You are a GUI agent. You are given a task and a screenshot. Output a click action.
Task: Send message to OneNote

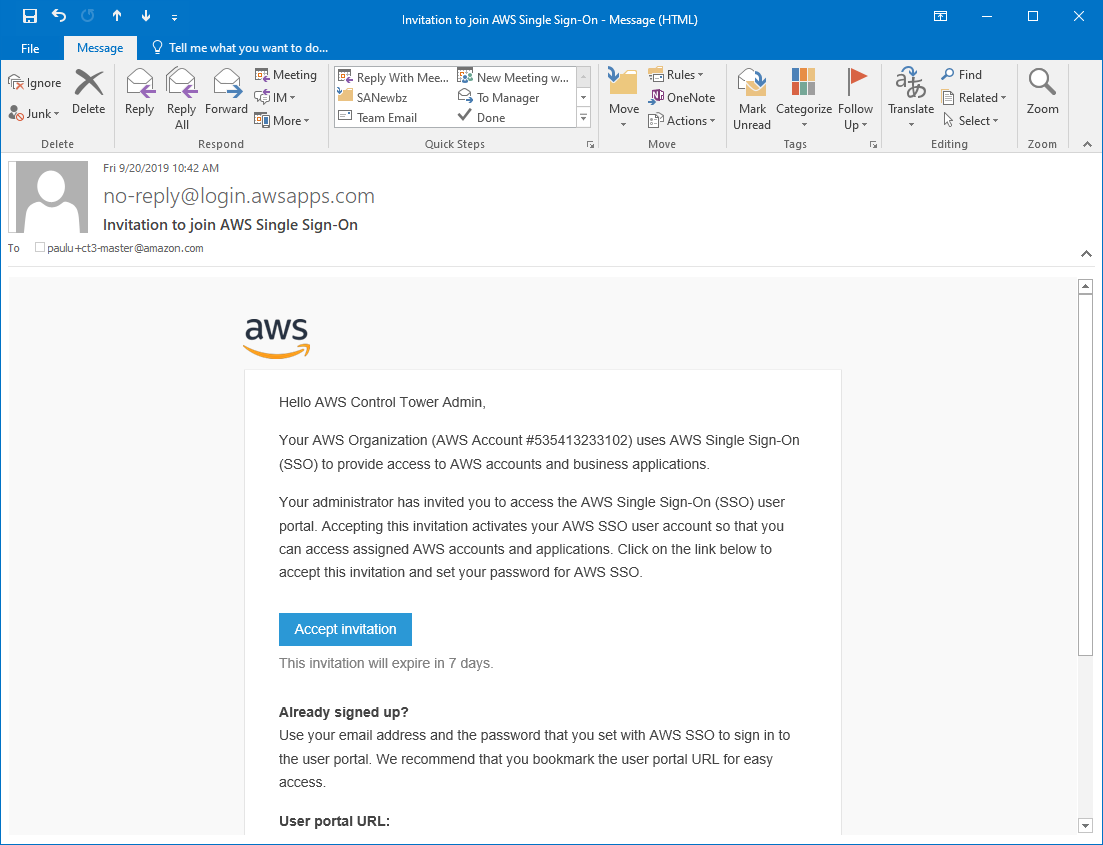[681, 97]
